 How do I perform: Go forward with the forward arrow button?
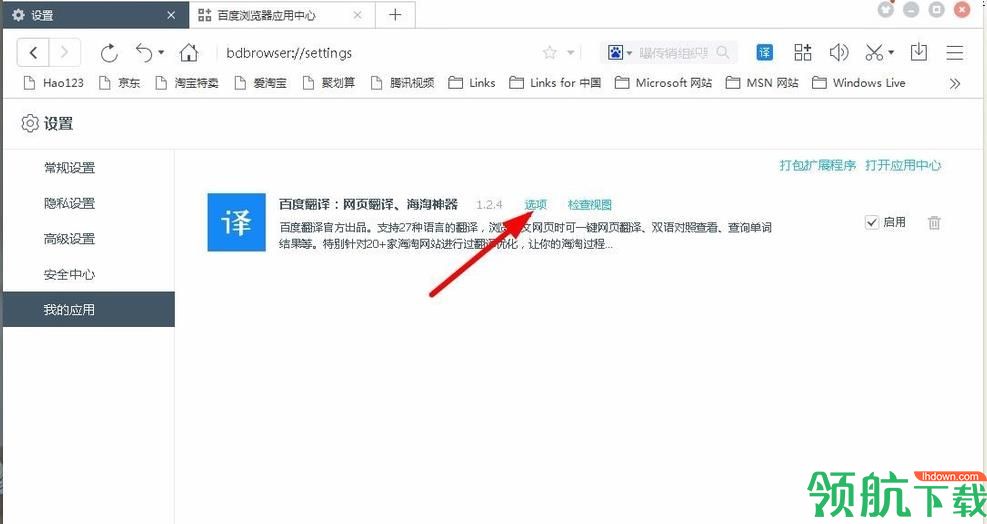point(64,53)
